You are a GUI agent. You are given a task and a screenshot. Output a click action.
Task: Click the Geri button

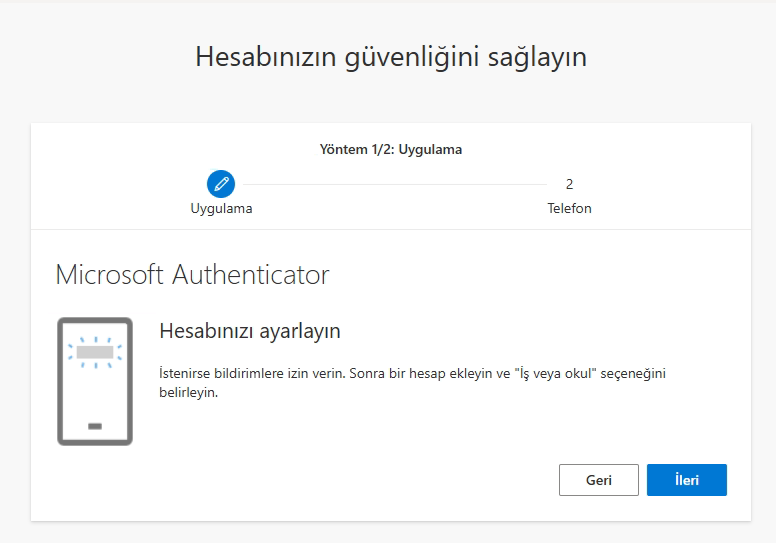[599, 480]
